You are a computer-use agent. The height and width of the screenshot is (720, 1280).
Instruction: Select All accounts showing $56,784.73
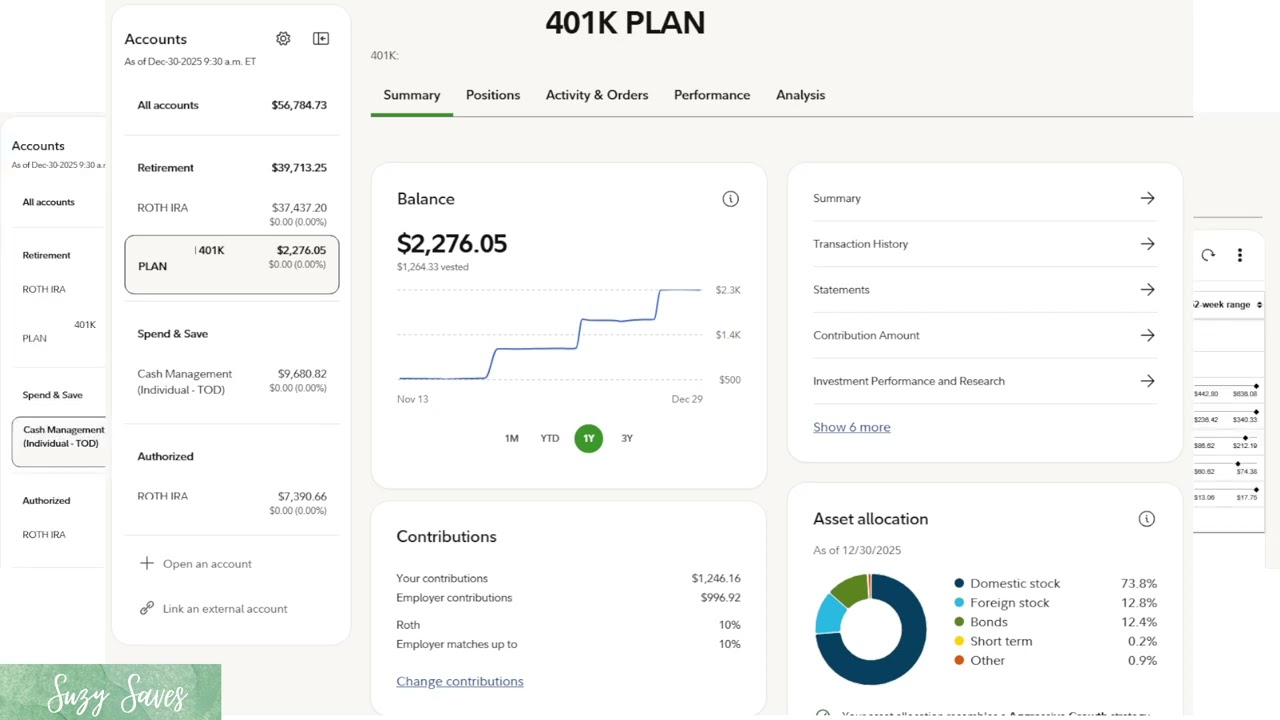tap(232, 105)
